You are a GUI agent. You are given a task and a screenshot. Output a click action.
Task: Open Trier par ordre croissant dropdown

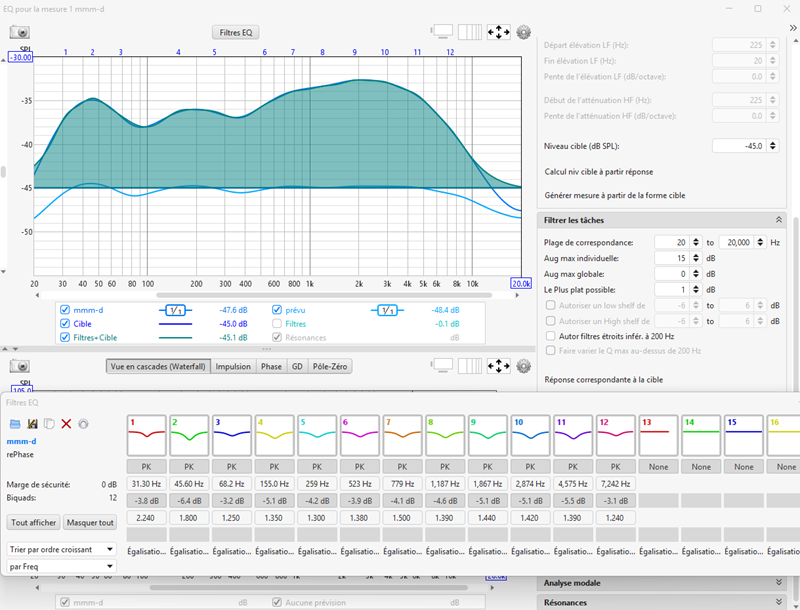click(61, 549)
